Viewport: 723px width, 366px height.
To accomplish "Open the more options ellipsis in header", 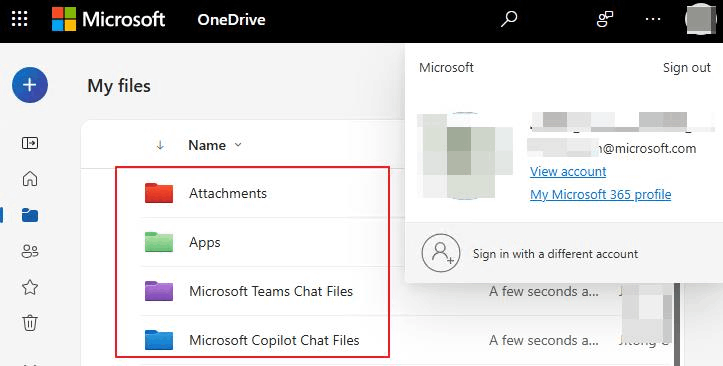I will click(x=653, y=19).
